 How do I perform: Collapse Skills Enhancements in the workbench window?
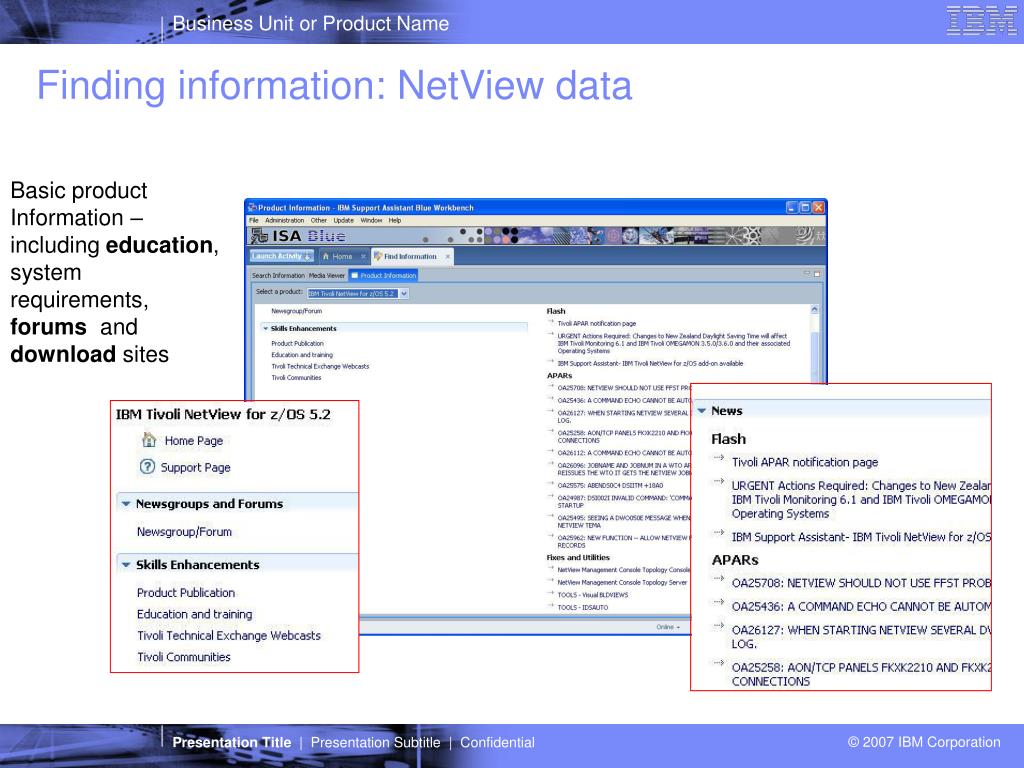266,328
